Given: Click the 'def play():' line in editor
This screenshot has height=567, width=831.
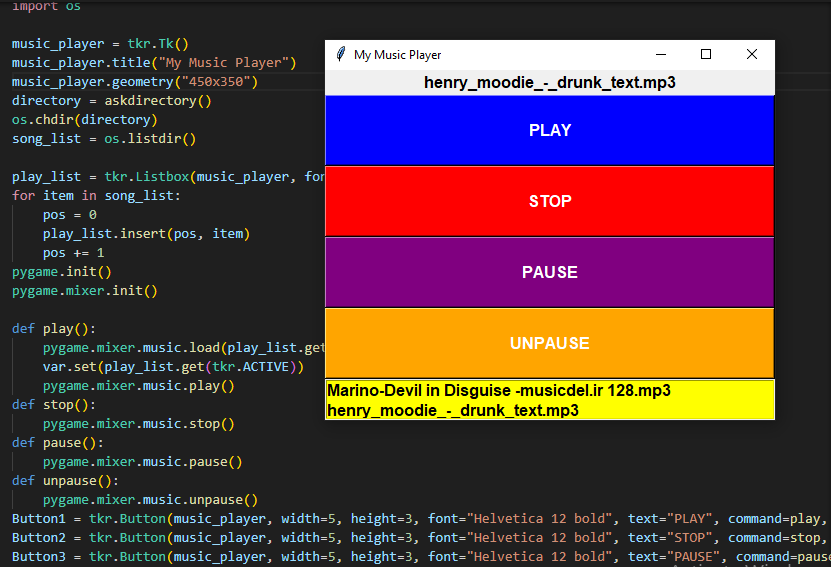Looking at the screenshot, I should pos(54,329).
